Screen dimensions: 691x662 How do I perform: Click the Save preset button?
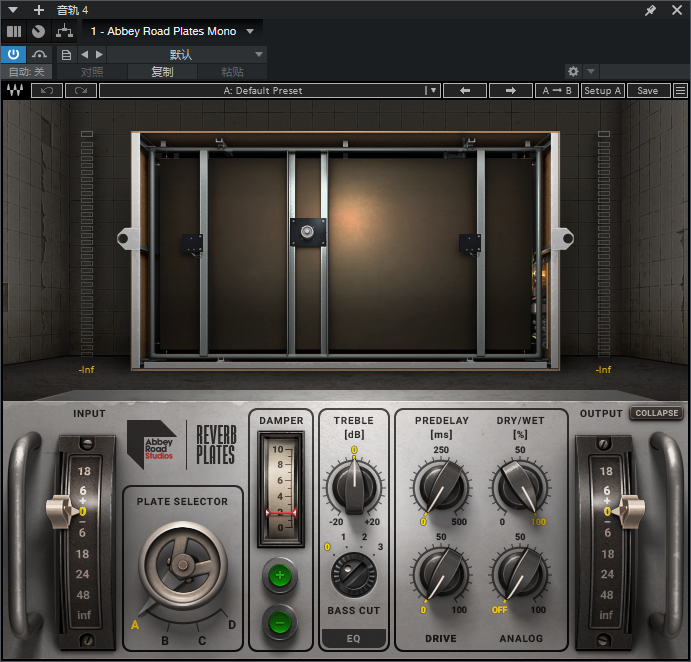click(648, 90)
